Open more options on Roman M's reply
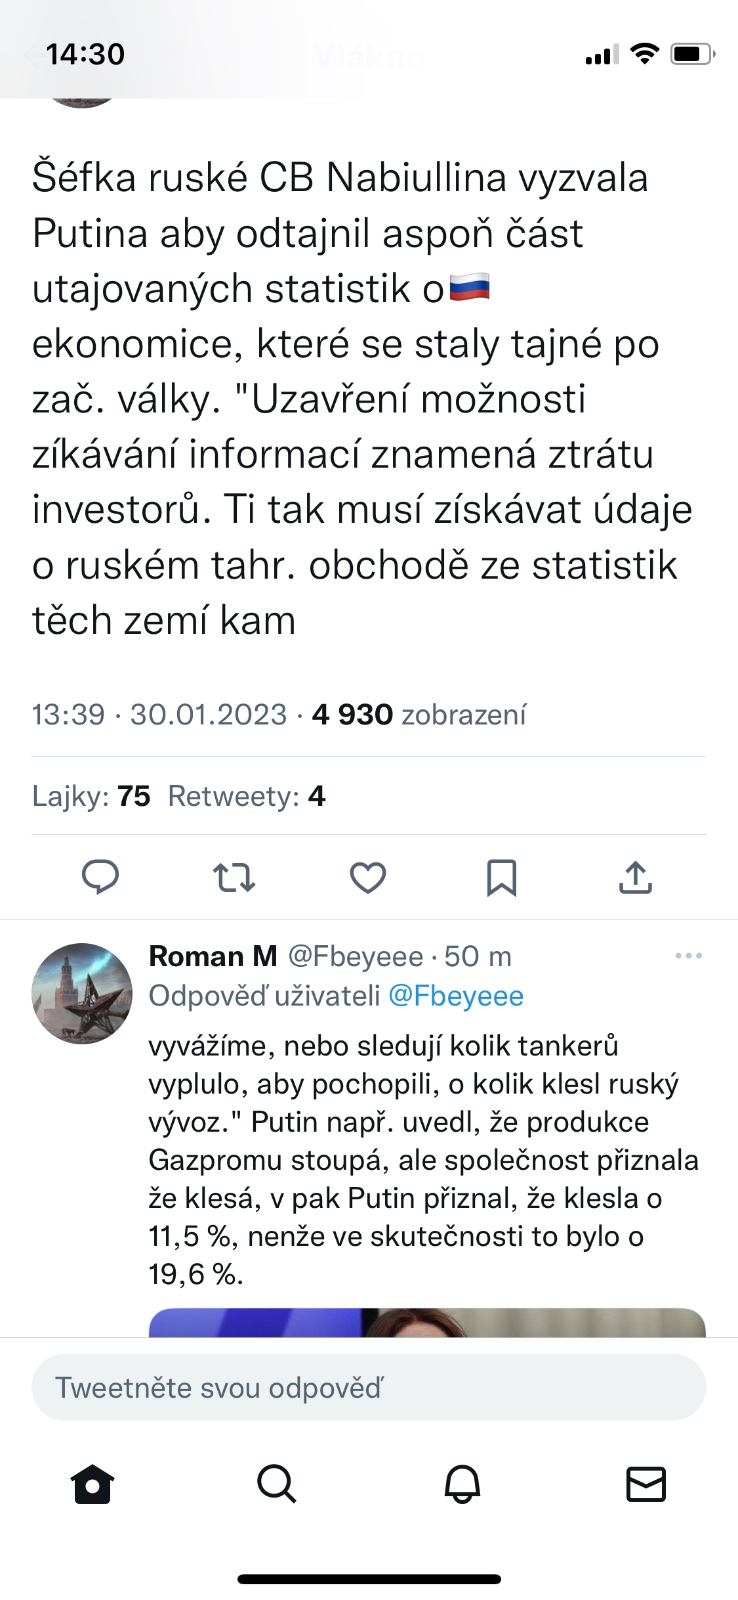Viewport: 738px width, 1600px height. click(688, 956)
